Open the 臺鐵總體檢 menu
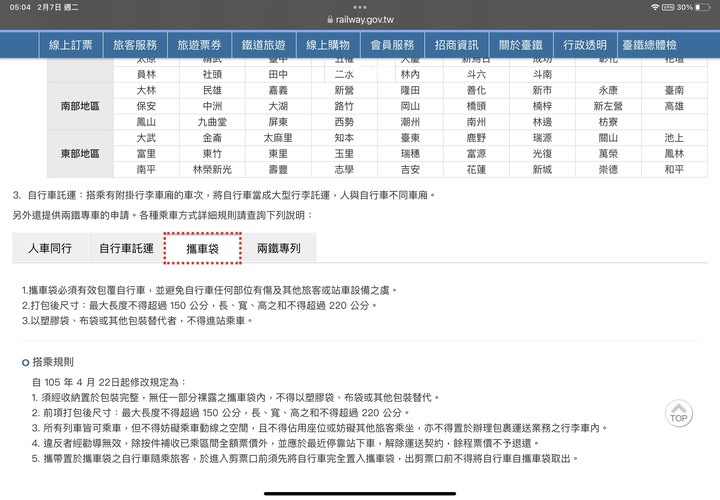This screenshot has height=500, width=720. [649, 45]
